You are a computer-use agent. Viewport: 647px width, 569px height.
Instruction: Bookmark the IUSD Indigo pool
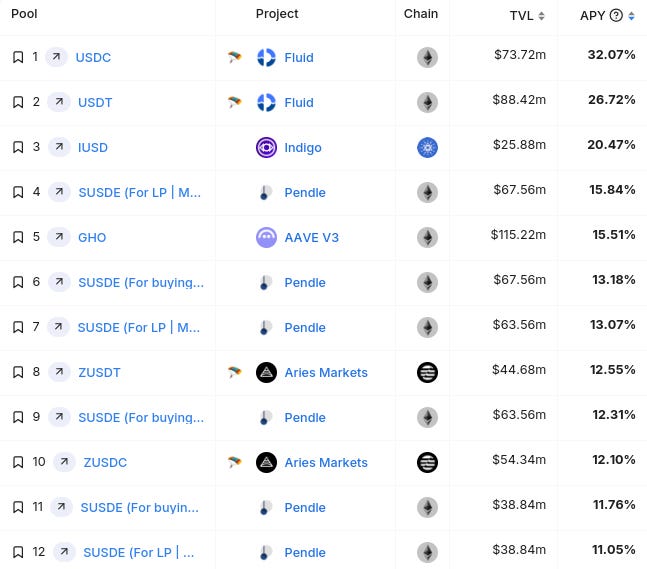pyautogui.click(x=18, y=147)
